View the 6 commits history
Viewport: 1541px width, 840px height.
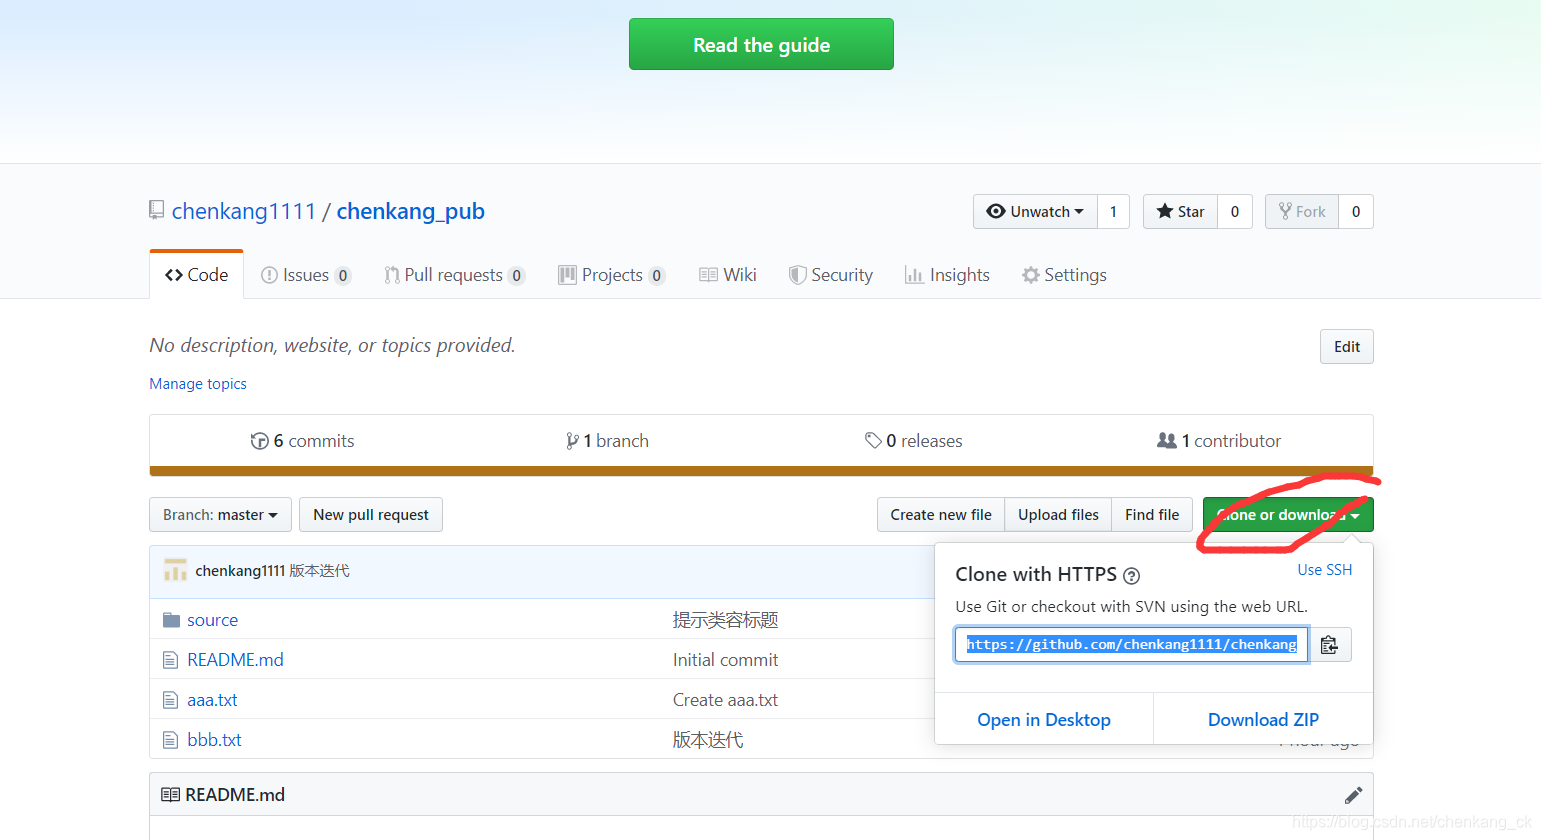[x=302, y=441]
